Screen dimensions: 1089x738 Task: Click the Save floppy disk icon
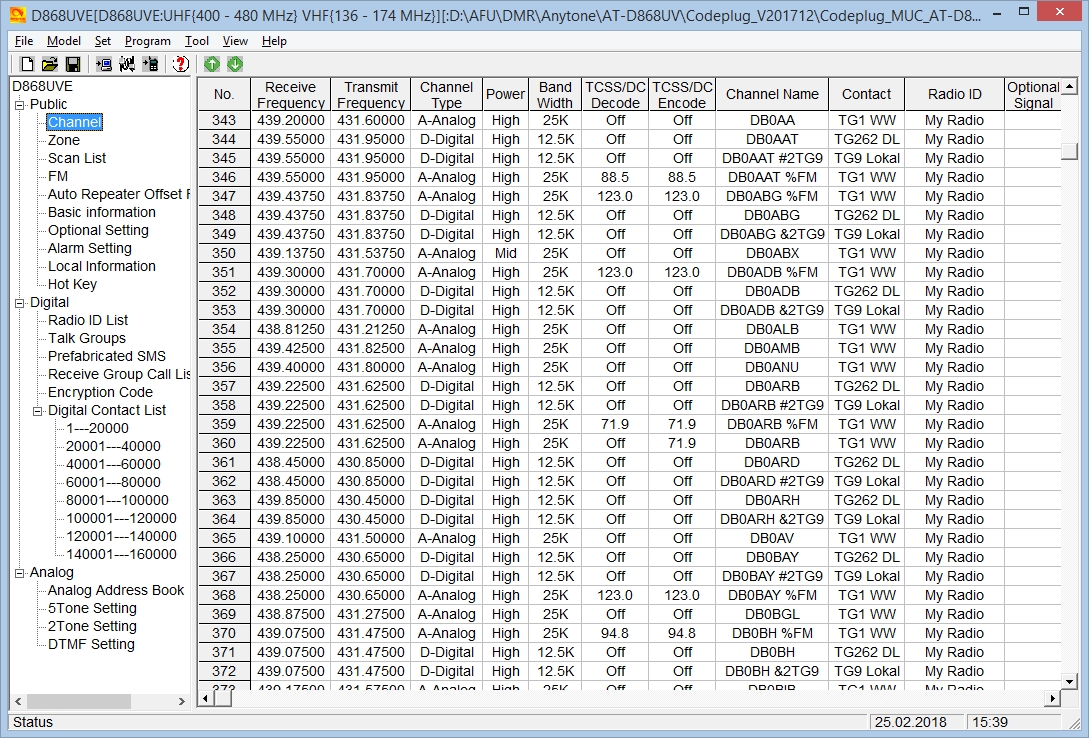click(x=70, y=64)
